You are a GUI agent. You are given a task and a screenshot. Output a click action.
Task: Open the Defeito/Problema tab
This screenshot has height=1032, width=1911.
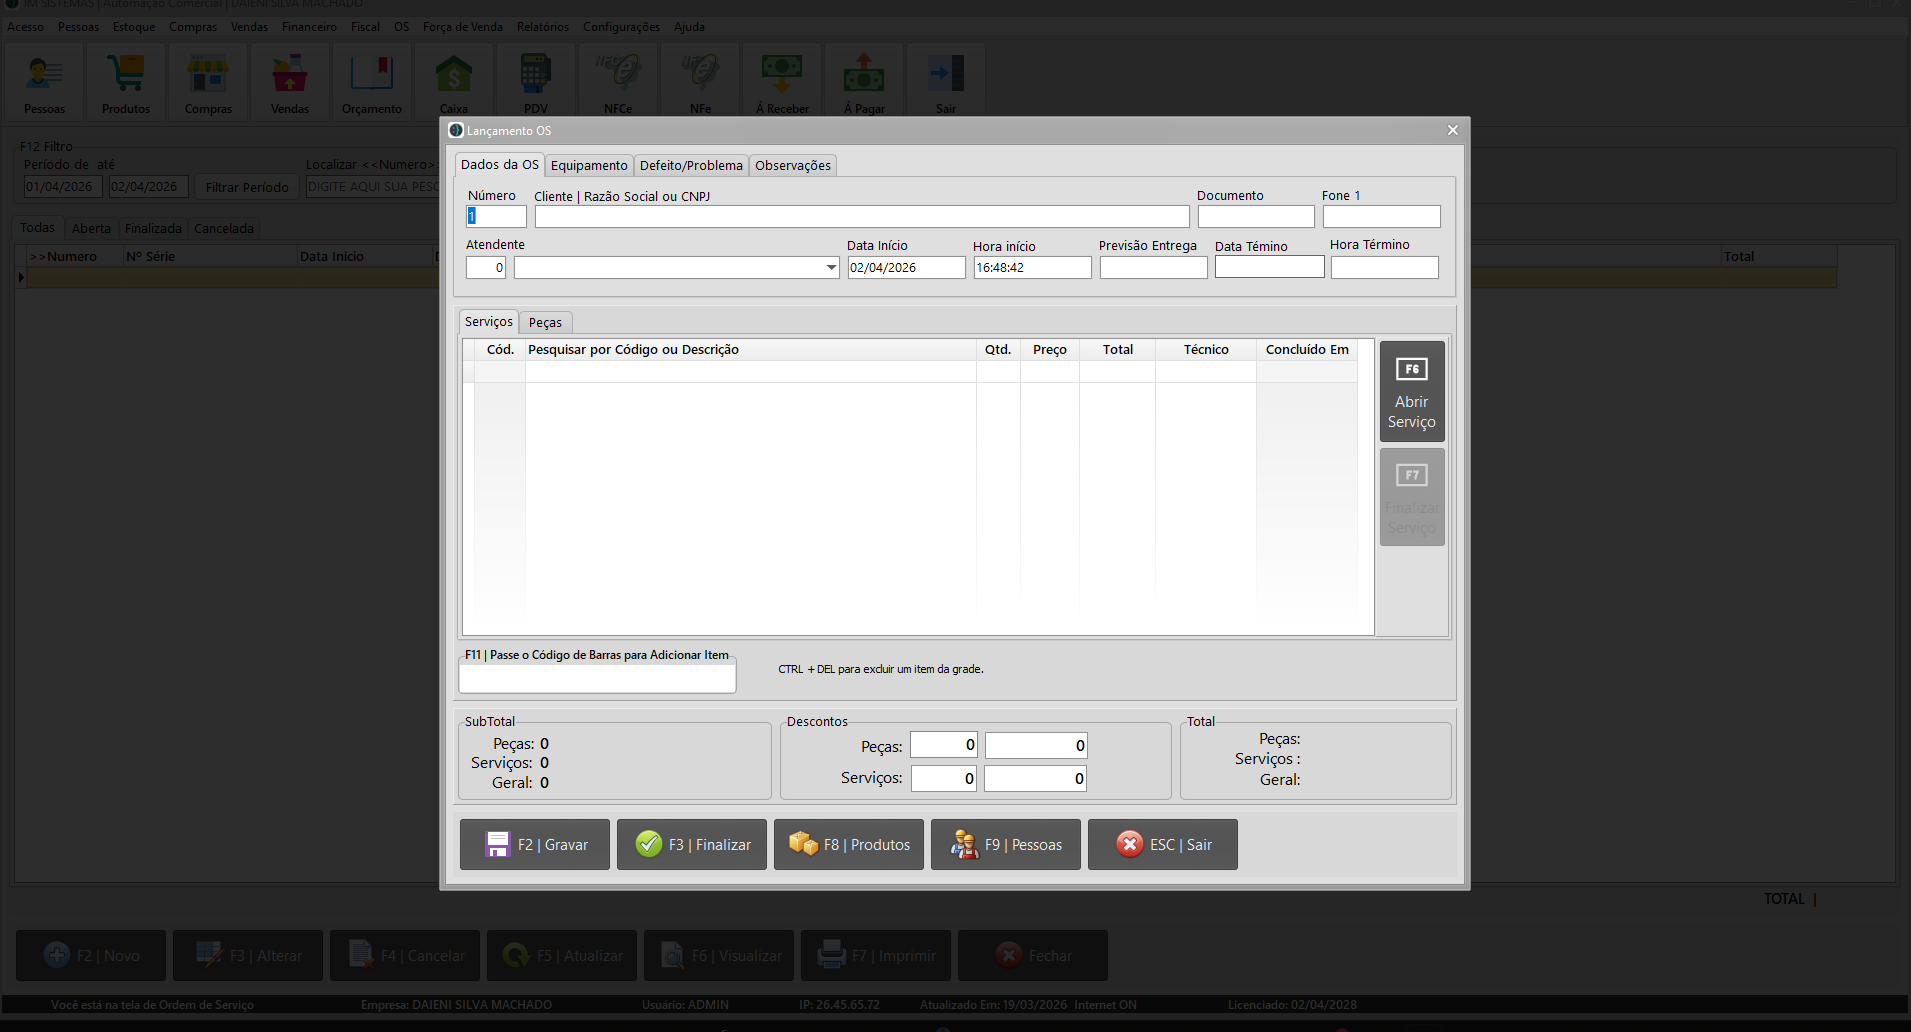click(691, 166)
